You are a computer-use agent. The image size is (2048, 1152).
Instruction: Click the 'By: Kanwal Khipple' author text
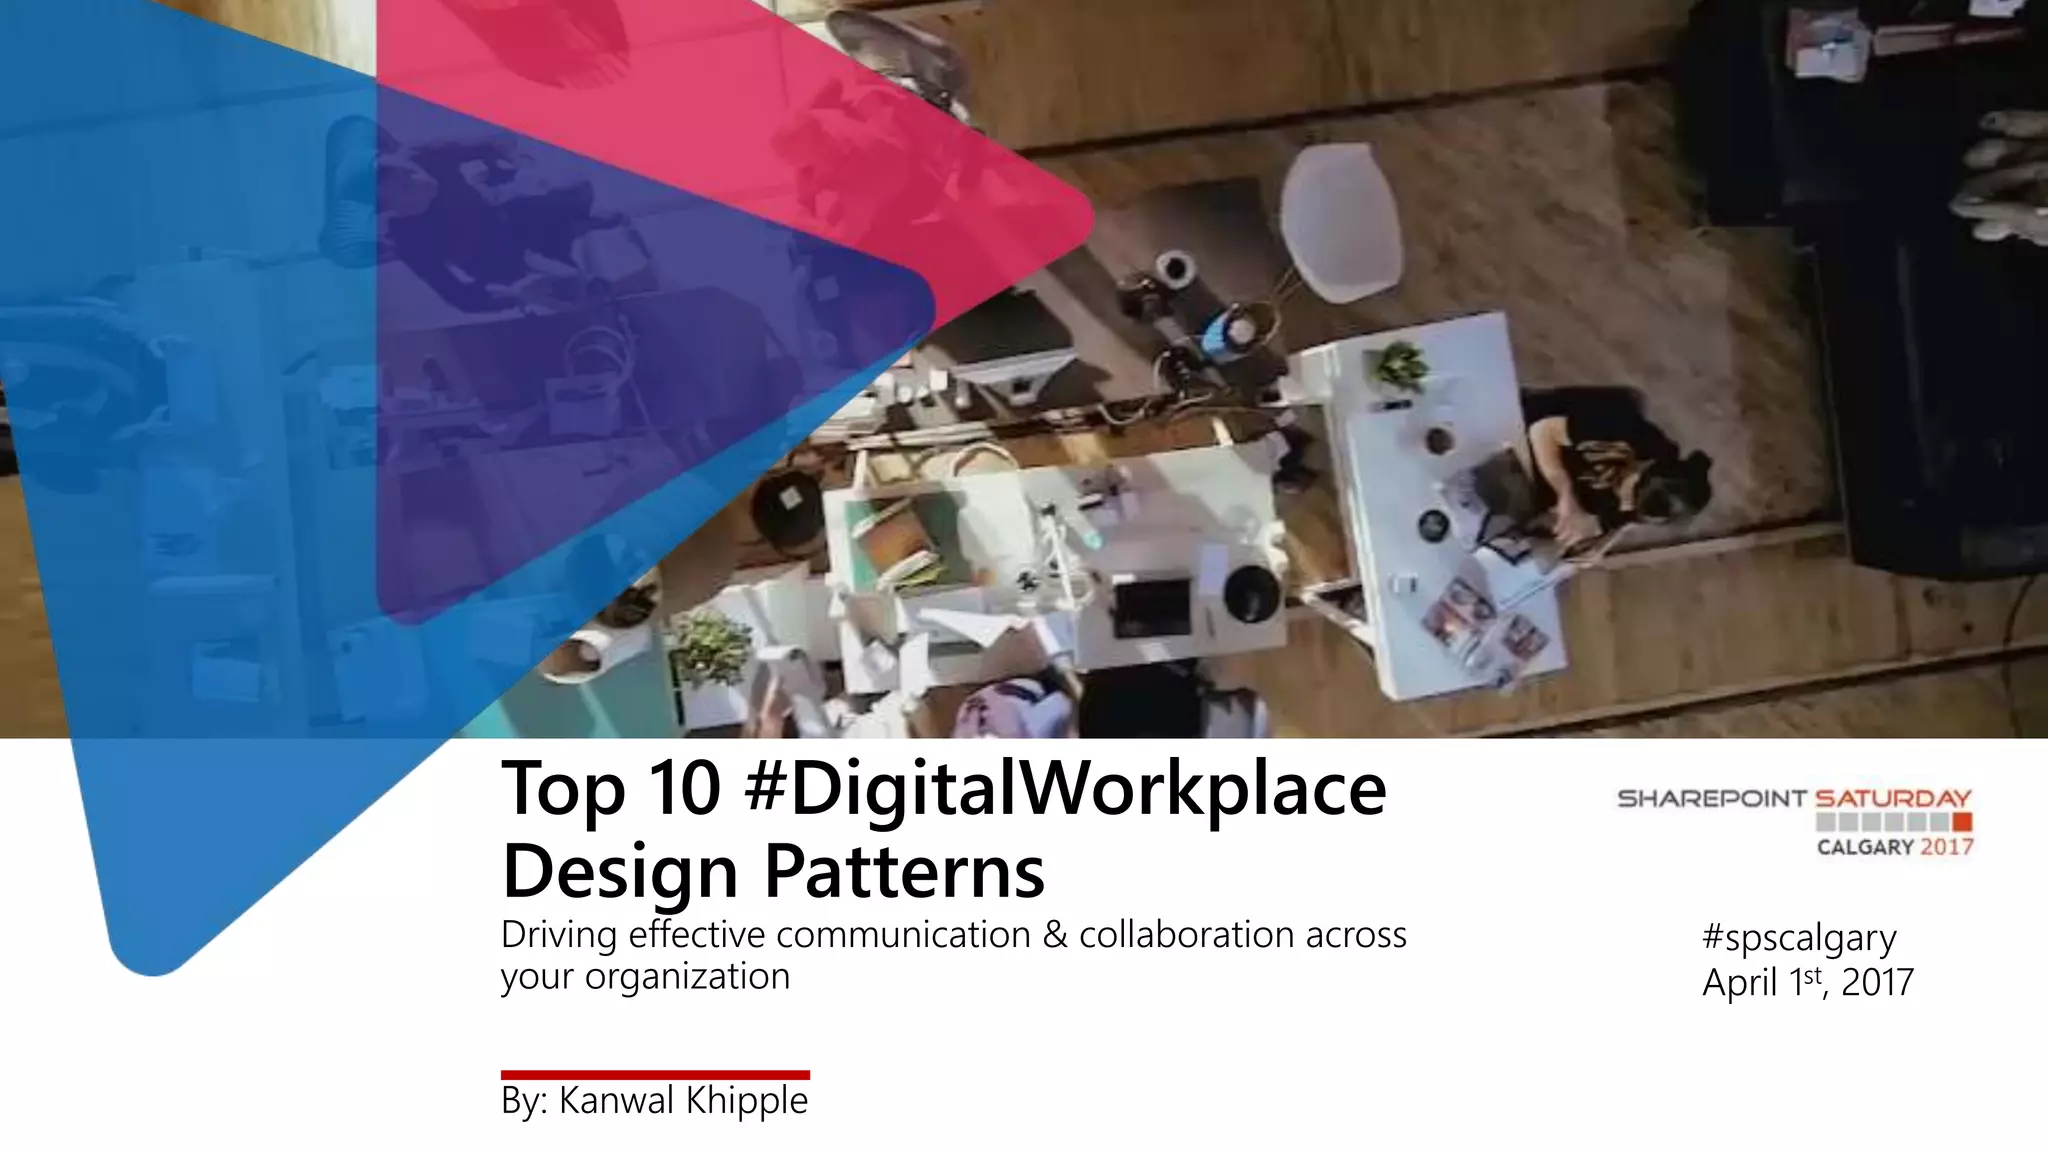[654, 1101]
